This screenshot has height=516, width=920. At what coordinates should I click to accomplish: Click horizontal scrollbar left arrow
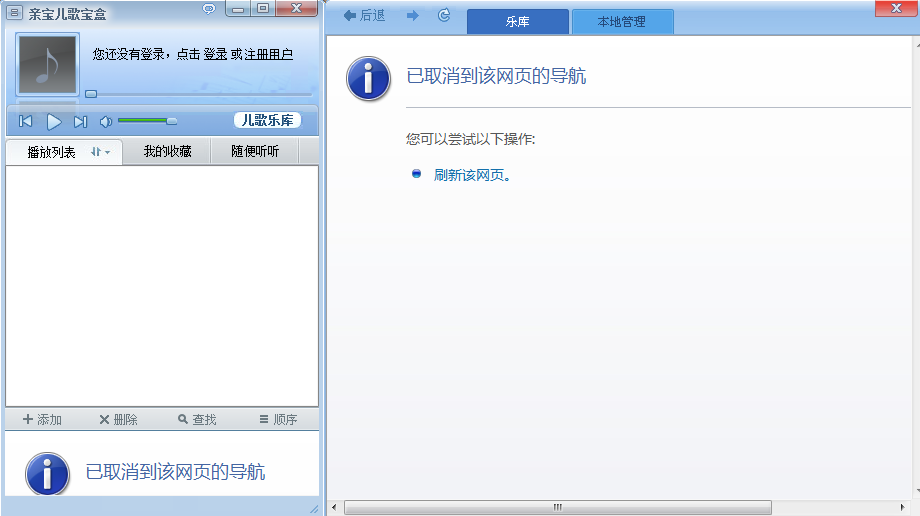pos(334,507)
